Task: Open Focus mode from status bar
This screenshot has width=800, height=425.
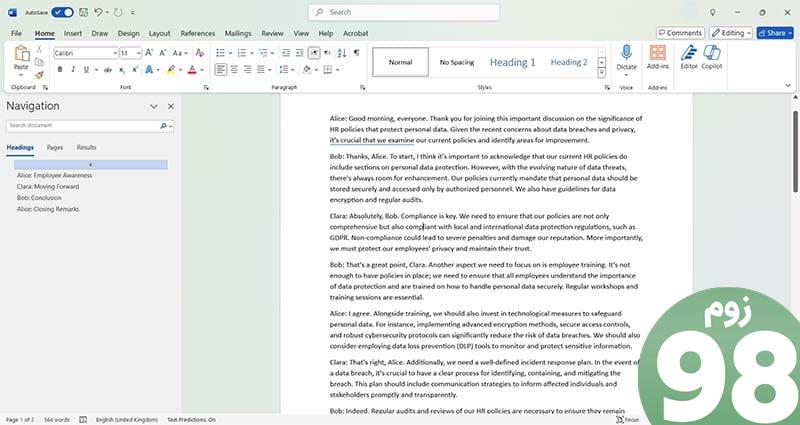Action: tap(627, 419)
